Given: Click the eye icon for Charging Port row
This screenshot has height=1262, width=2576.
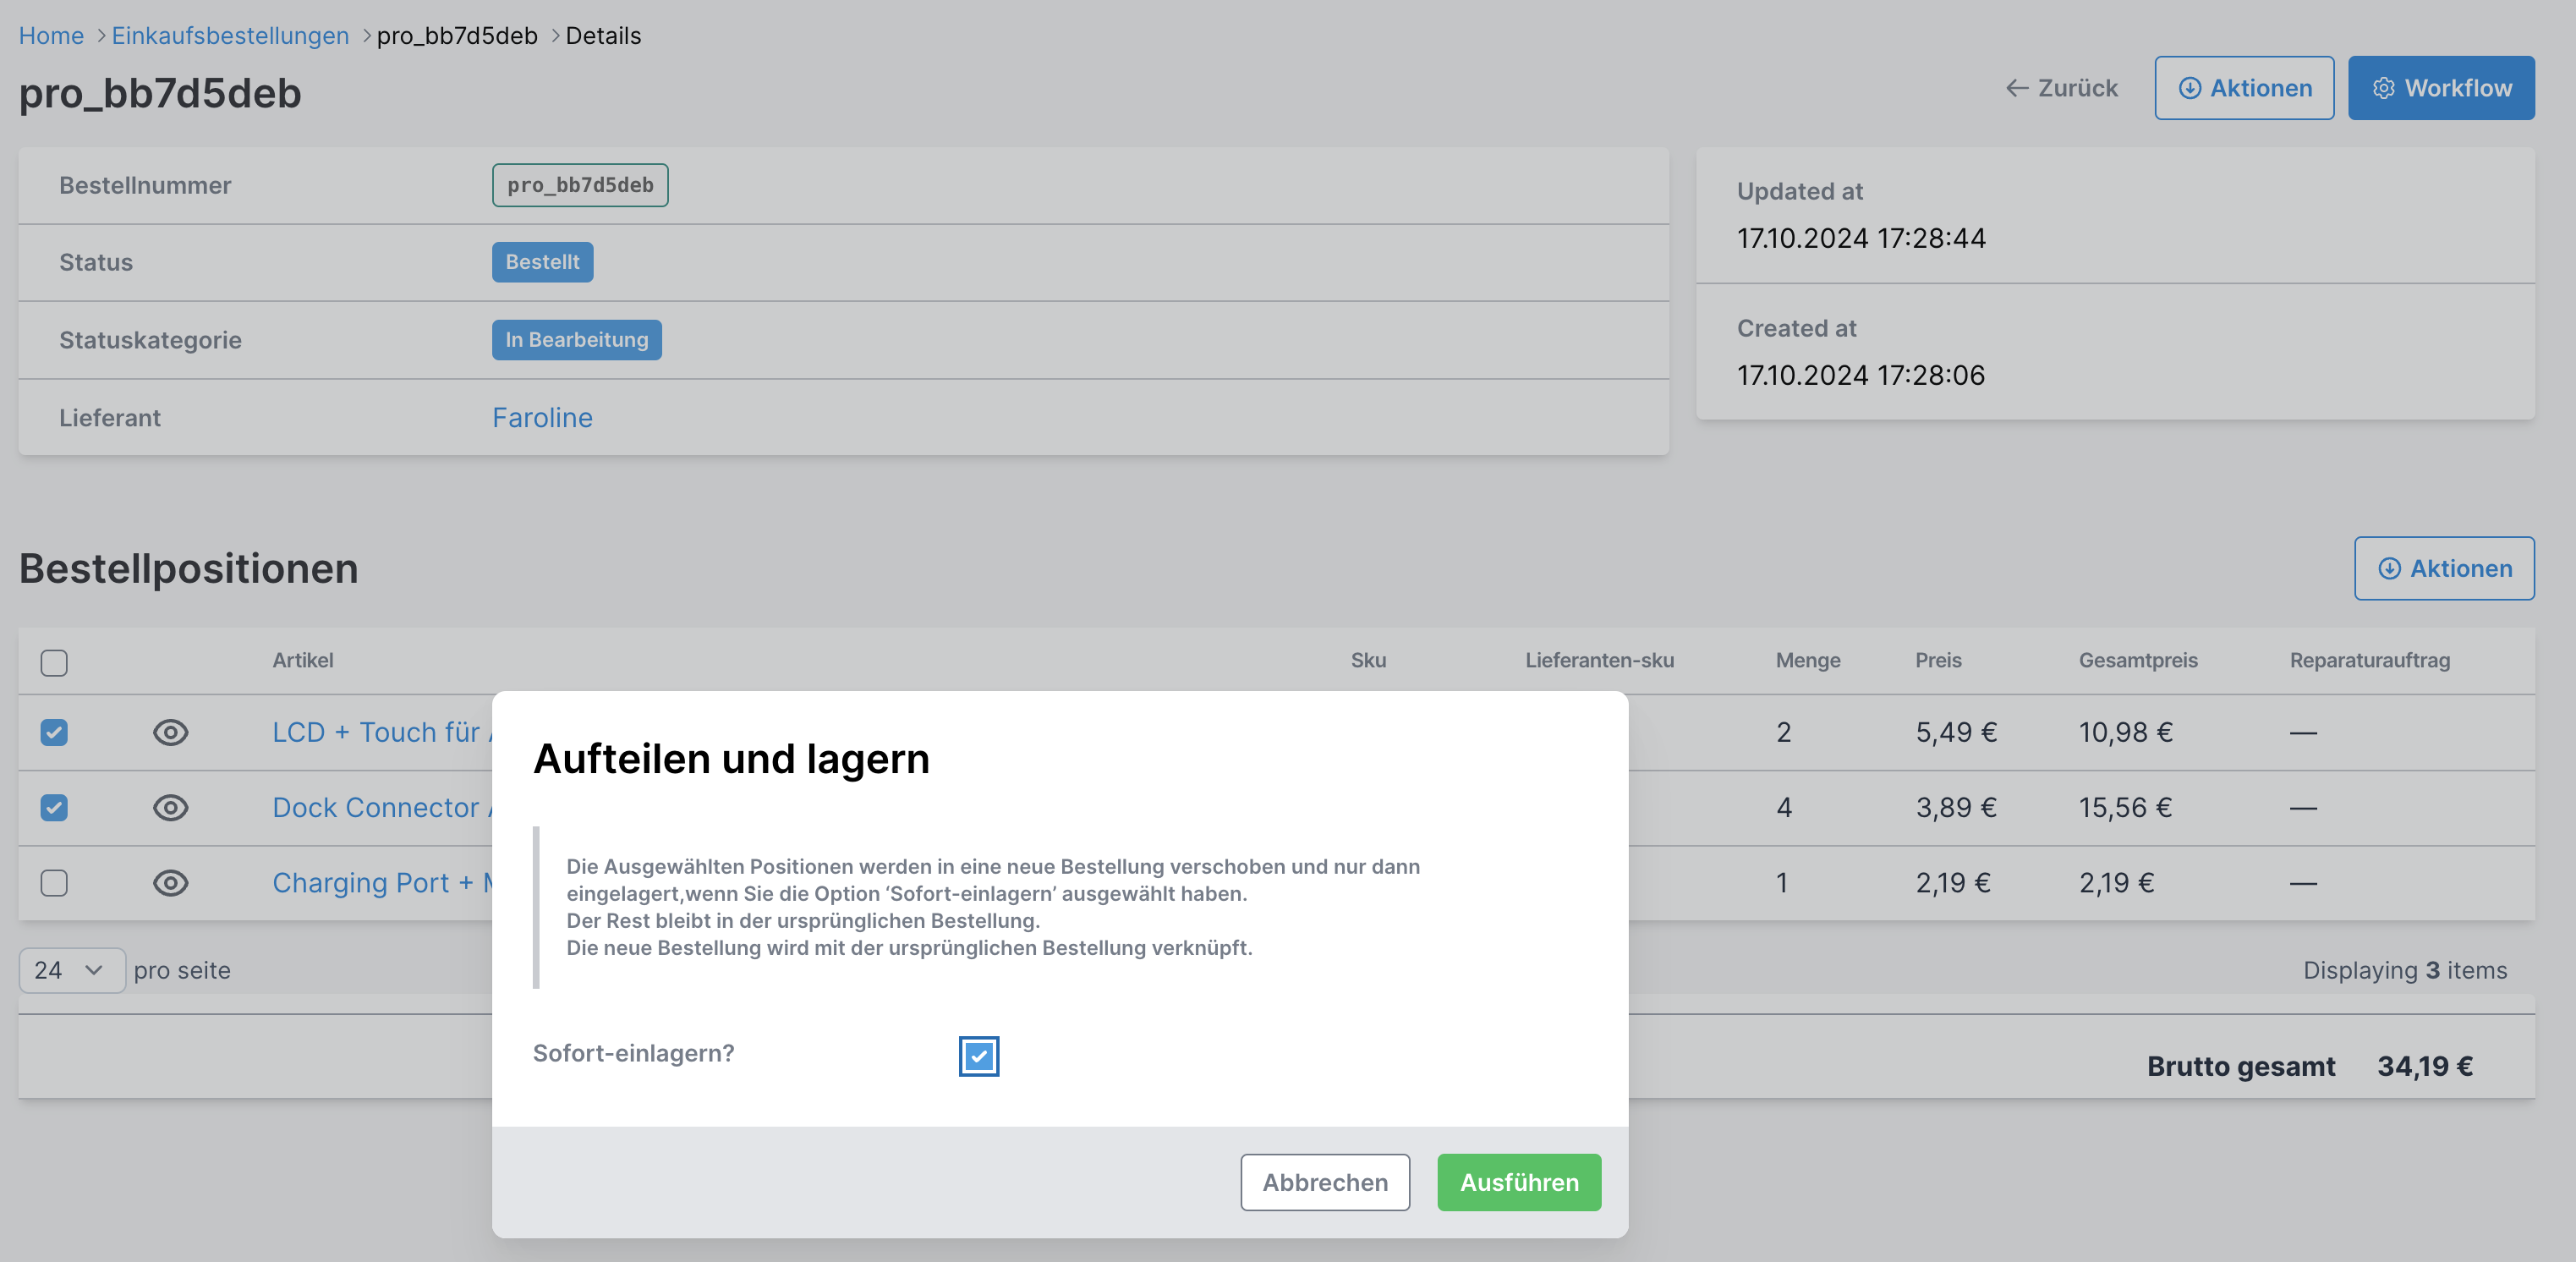Looking at the screenshot, I should [x=170, y=883].
